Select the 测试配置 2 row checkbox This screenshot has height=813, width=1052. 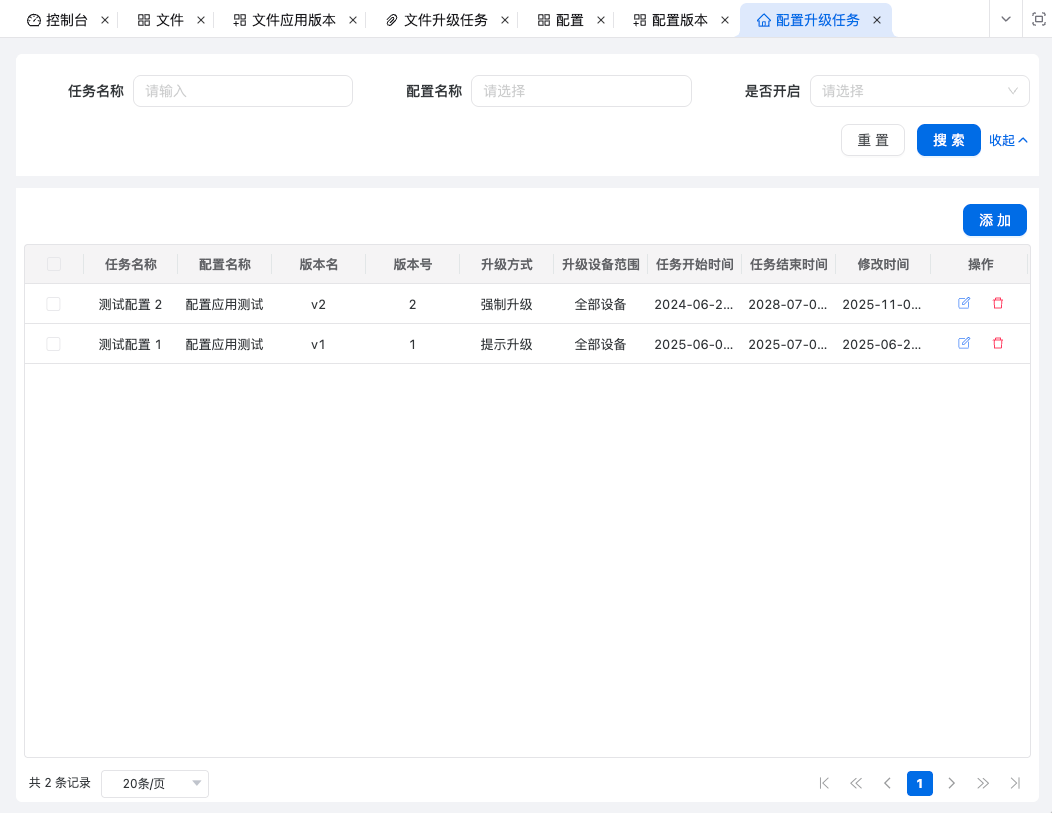coord(54,304)
